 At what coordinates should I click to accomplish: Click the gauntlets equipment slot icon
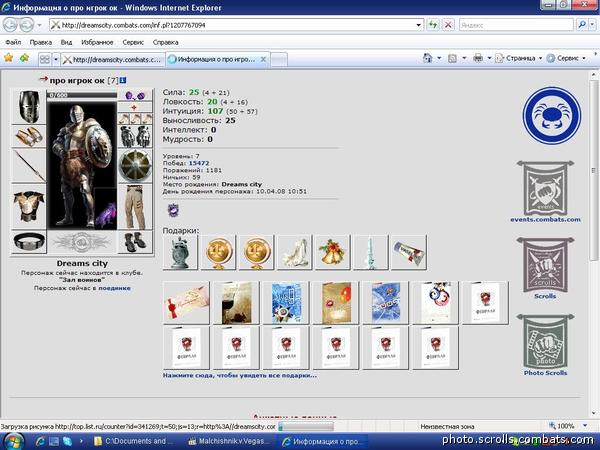[135, 136]
